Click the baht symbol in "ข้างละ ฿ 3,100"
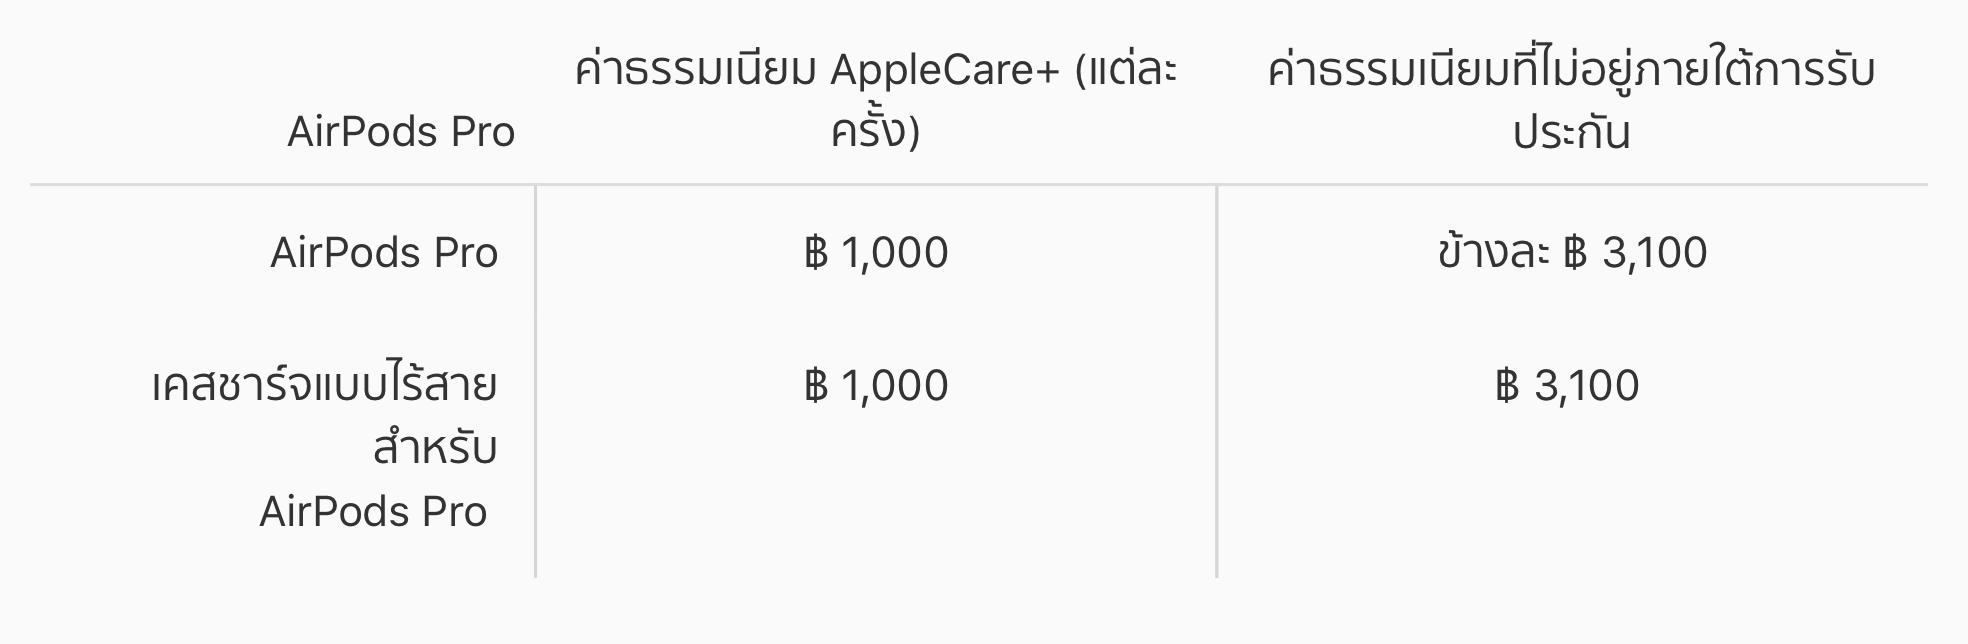Viewport: 1968px width, 644px height. 1575,254
